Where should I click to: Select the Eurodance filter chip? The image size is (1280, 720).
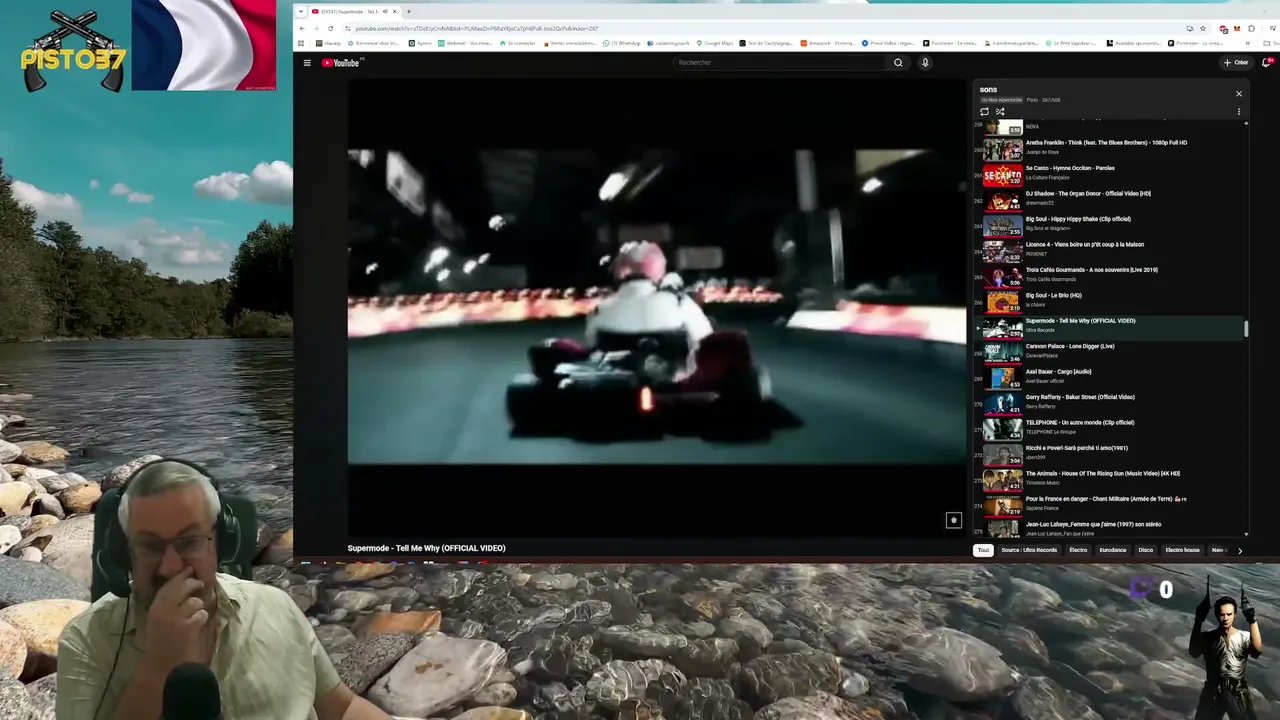coord(1113,550)
